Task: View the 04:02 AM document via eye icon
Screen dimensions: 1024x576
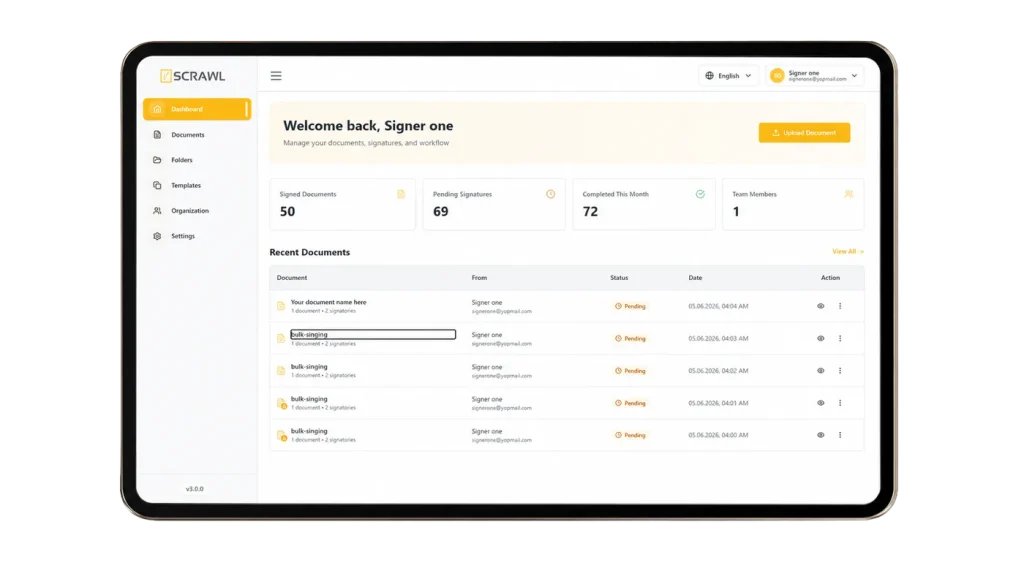Action: [821, 371]
